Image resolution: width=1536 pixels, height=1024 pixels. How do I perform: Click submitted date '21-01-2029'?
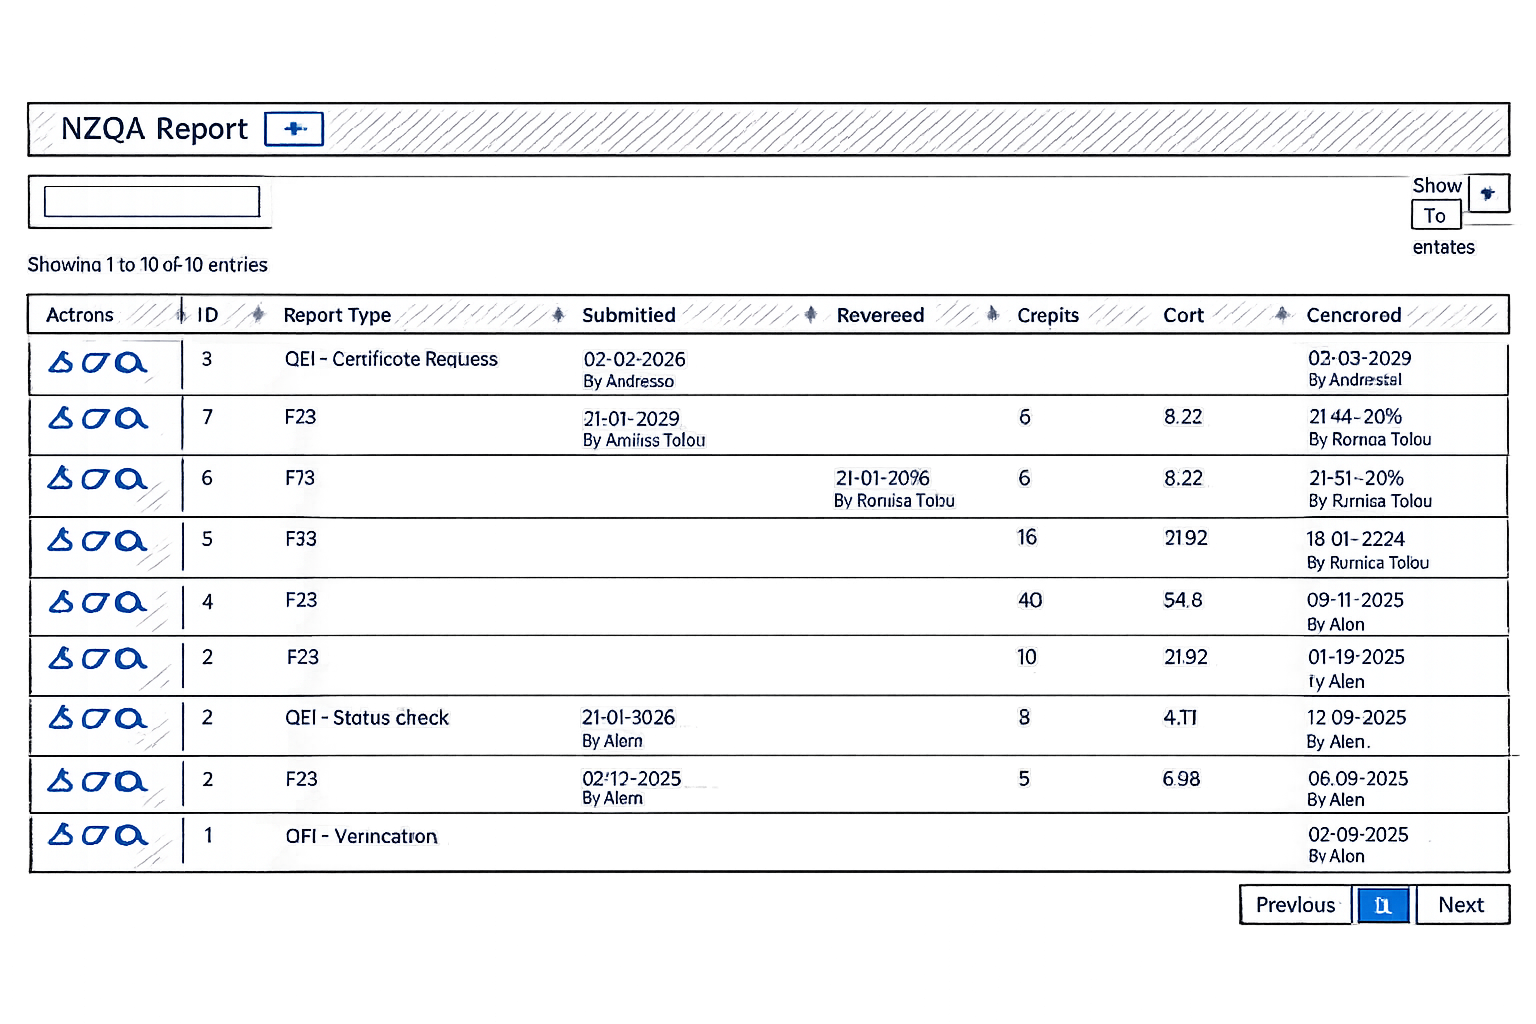pyautogui.click(x=631, y=419)
